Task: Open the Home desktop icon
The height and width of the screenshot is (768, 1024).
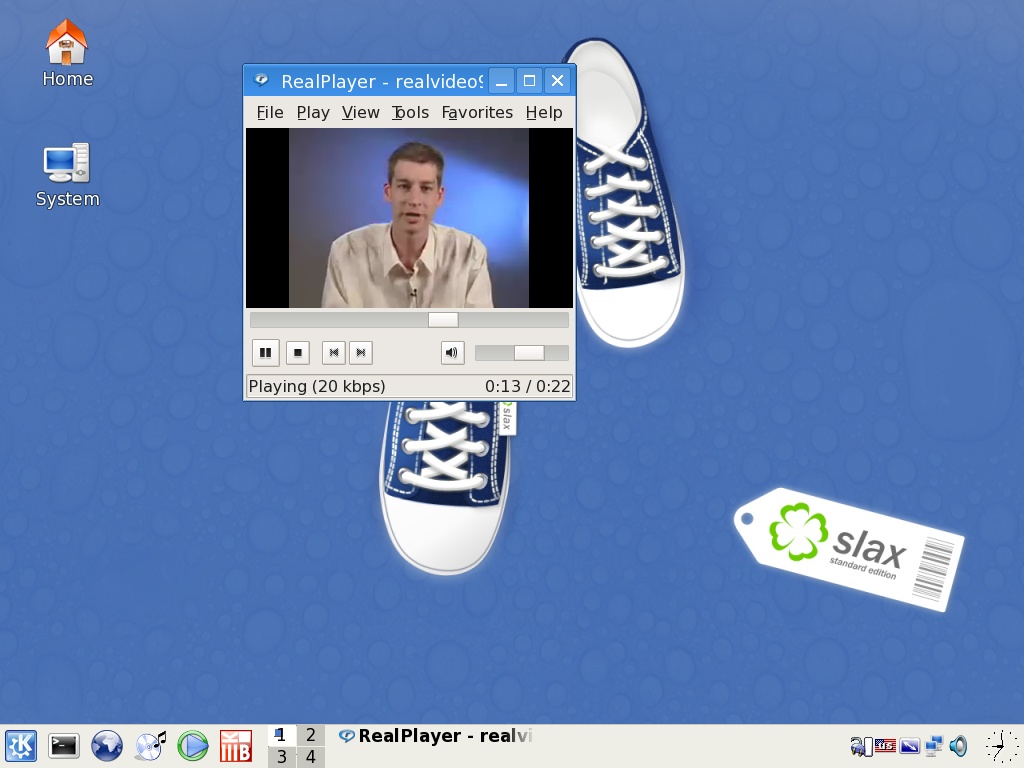Action: (x=67, y=54)
